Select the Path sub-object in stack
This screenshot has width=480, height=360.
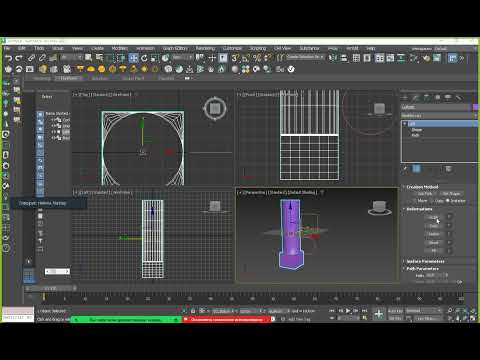coord(415,135)
